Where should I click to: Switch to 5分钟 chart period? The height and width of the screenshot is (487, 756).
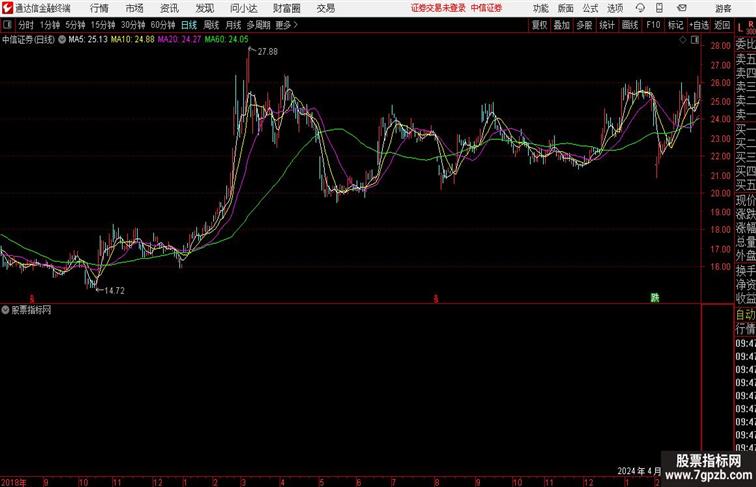pos(75,25)
